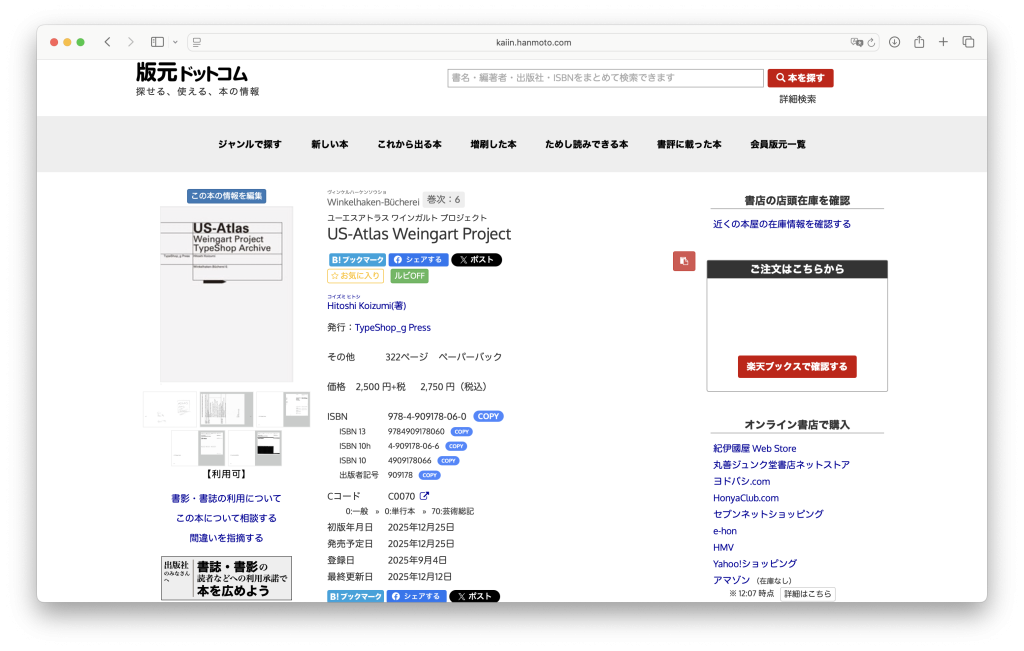Viewport: 1024px width, 651px height.
Task: Open the Hitoshi Koizumi author link
Action: (x=366, y=306)
